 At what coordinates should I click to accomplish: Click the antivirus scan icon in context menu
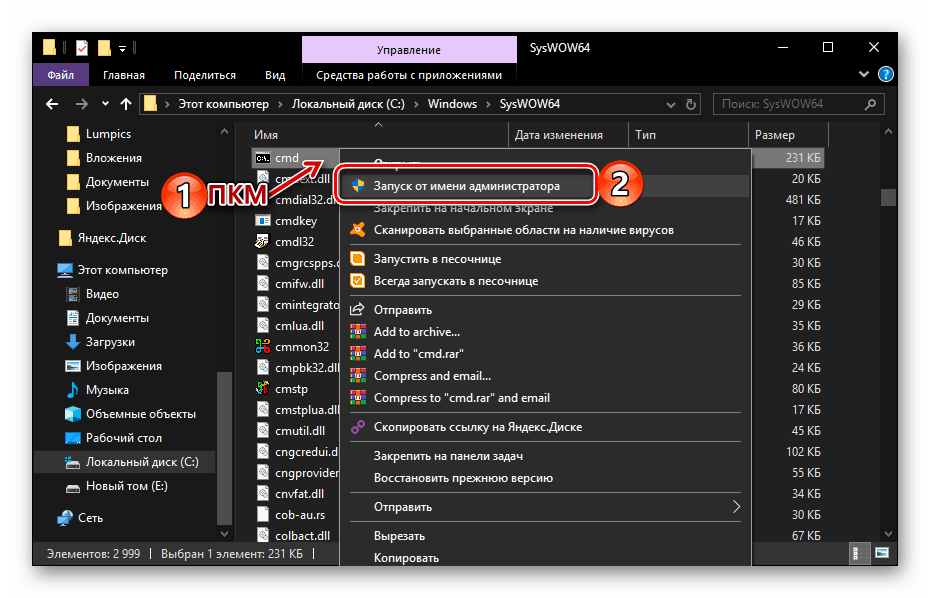[x=358, y=230]
